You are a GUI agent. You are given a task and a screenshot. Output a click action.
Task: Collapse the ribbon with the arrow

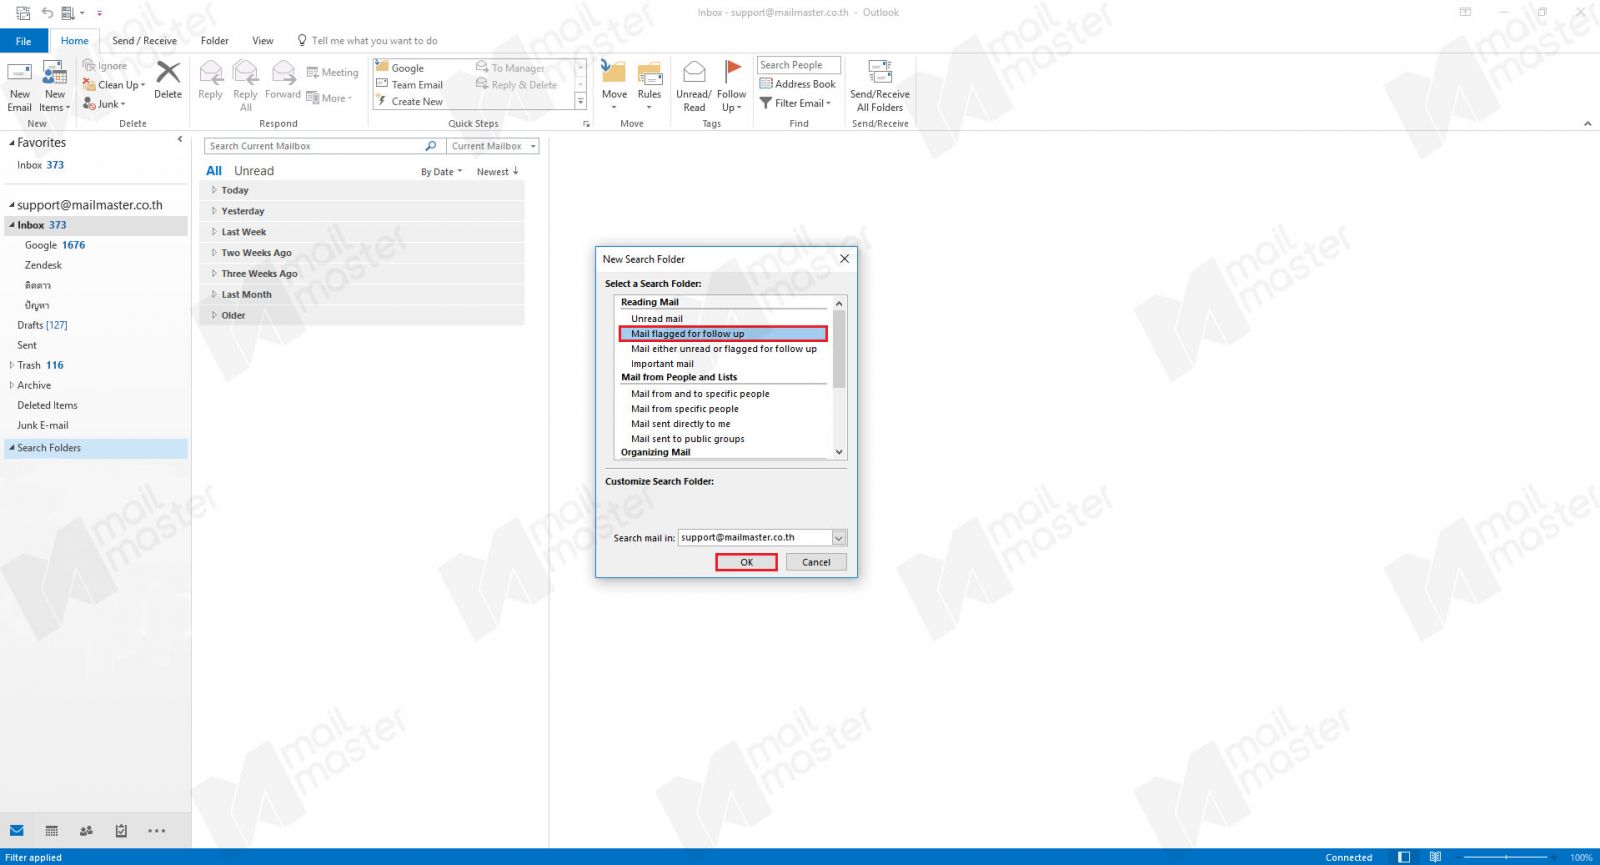[1587, 123]
